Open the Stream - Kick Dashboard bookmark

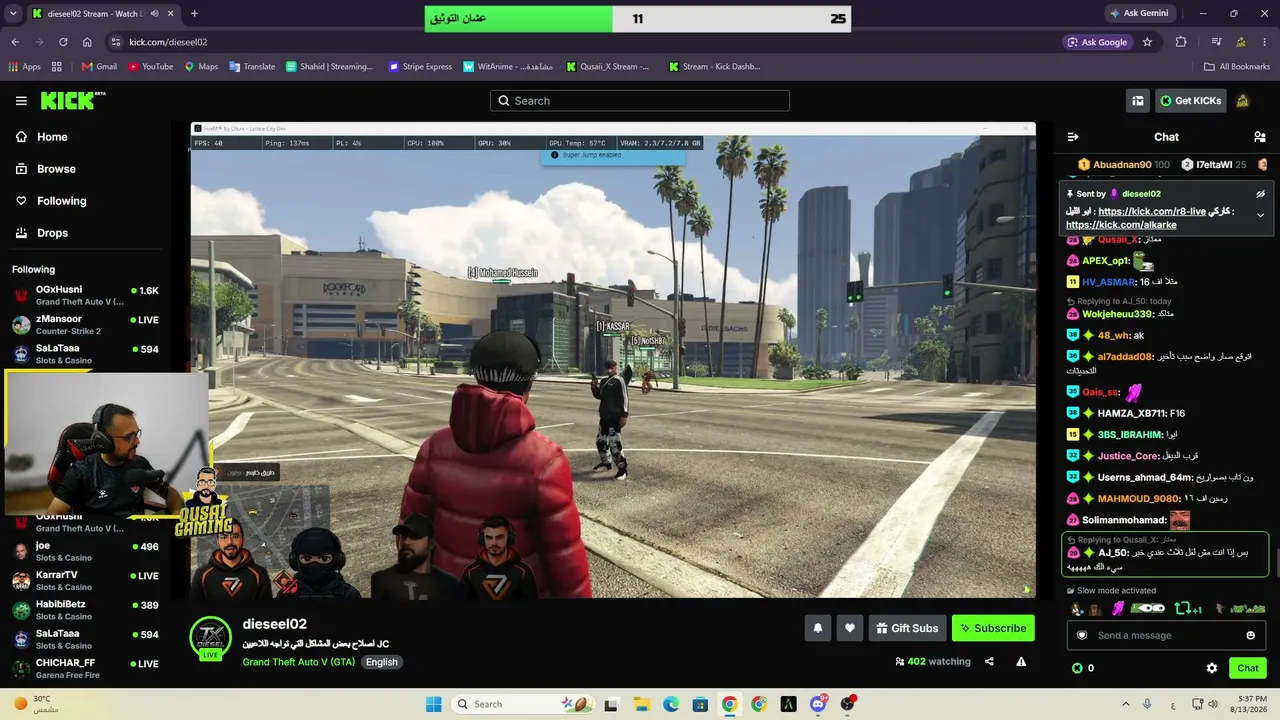pyautogui.click(x=714, y=67)
